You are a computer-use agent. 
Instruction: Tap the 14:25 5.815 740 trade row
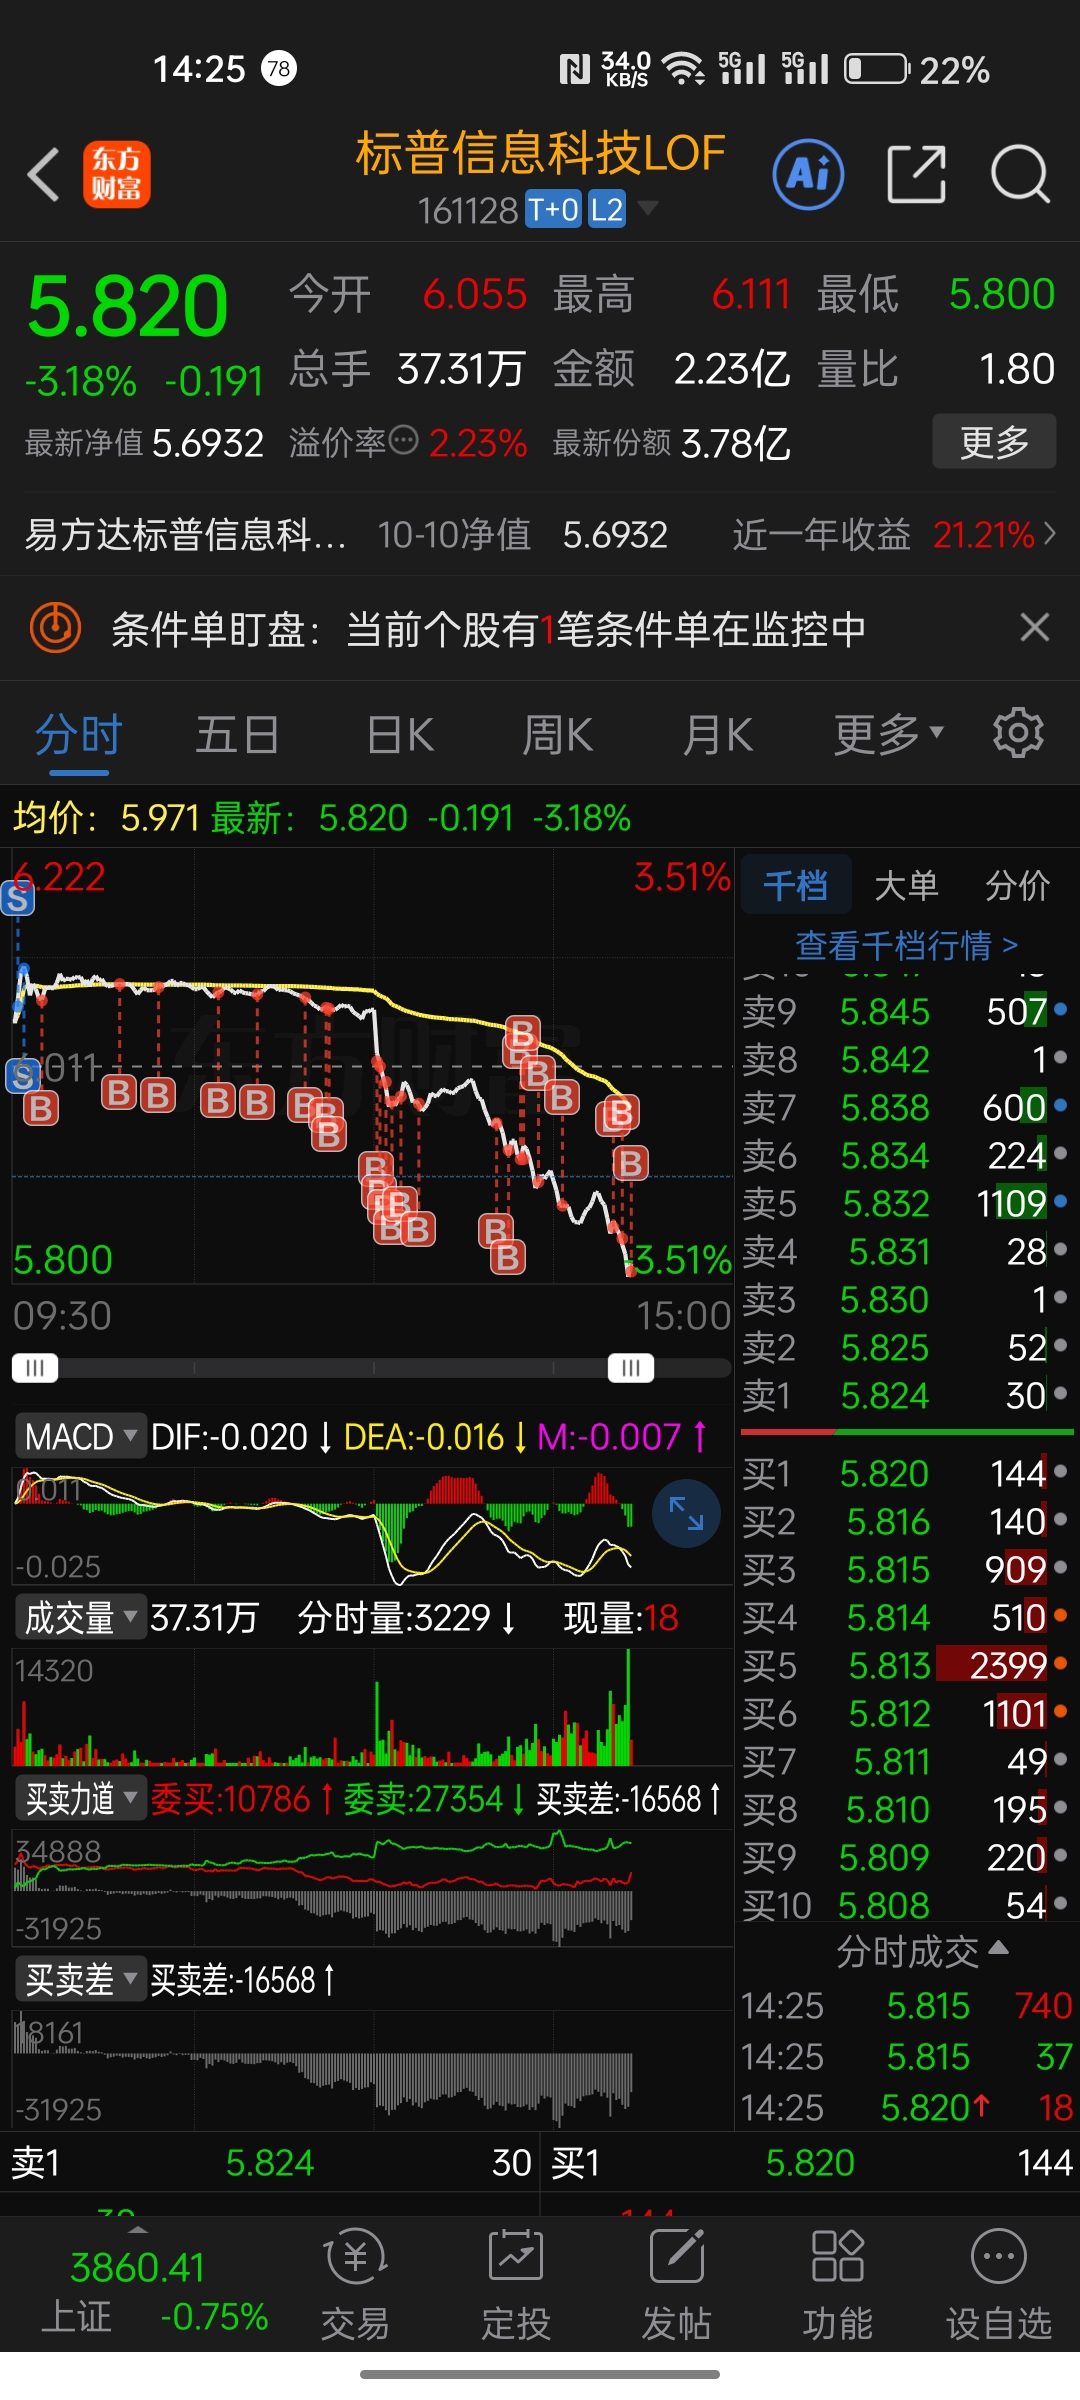[x=906, y=2005]
